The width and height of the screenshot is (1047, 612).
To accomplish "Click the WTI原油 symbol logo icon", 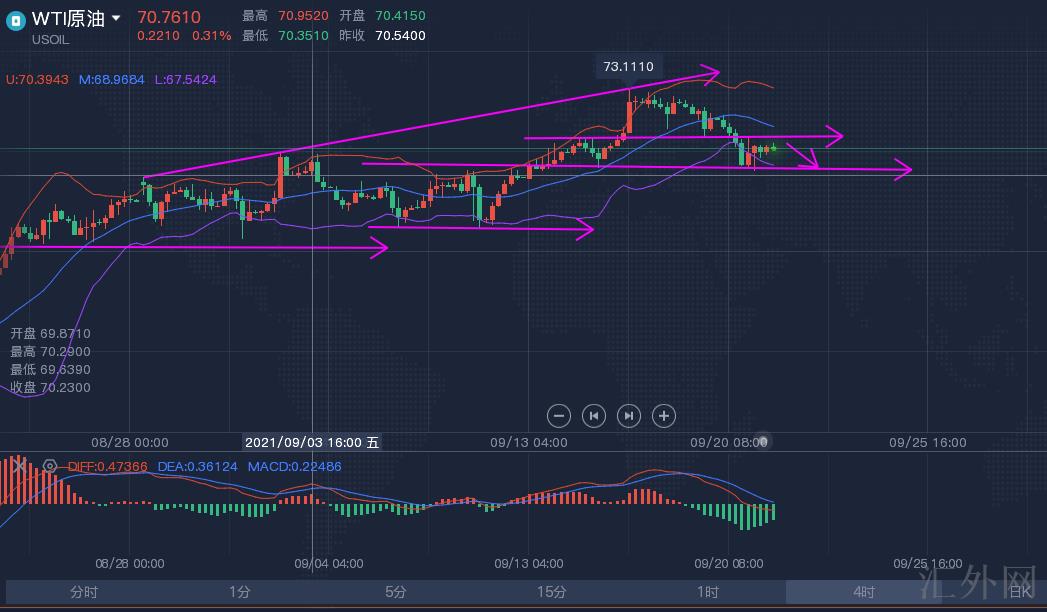I will [14, 19].
